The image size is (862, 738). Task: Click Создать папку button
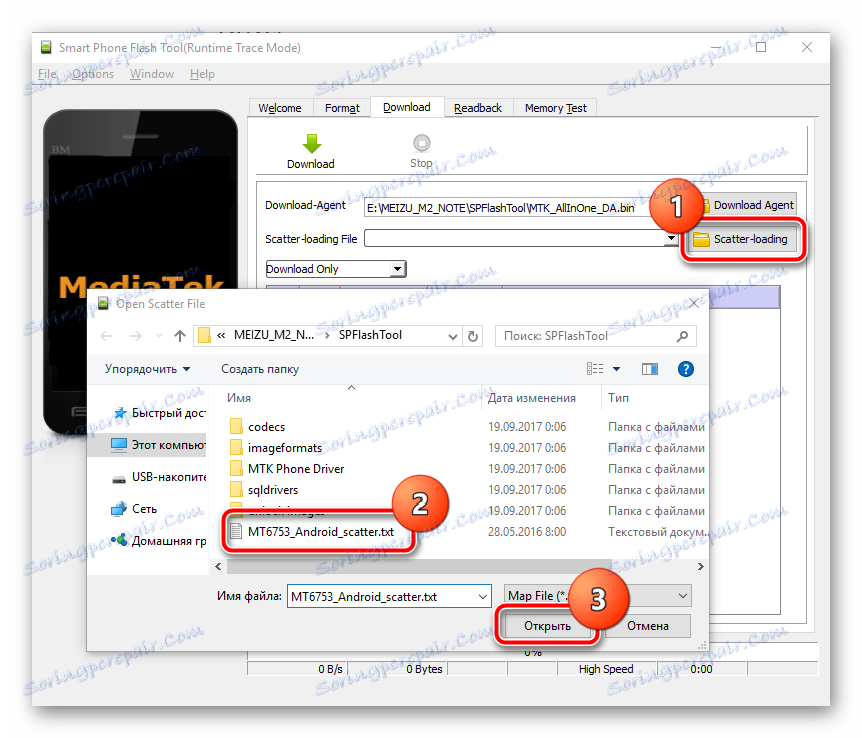[260, 369]
